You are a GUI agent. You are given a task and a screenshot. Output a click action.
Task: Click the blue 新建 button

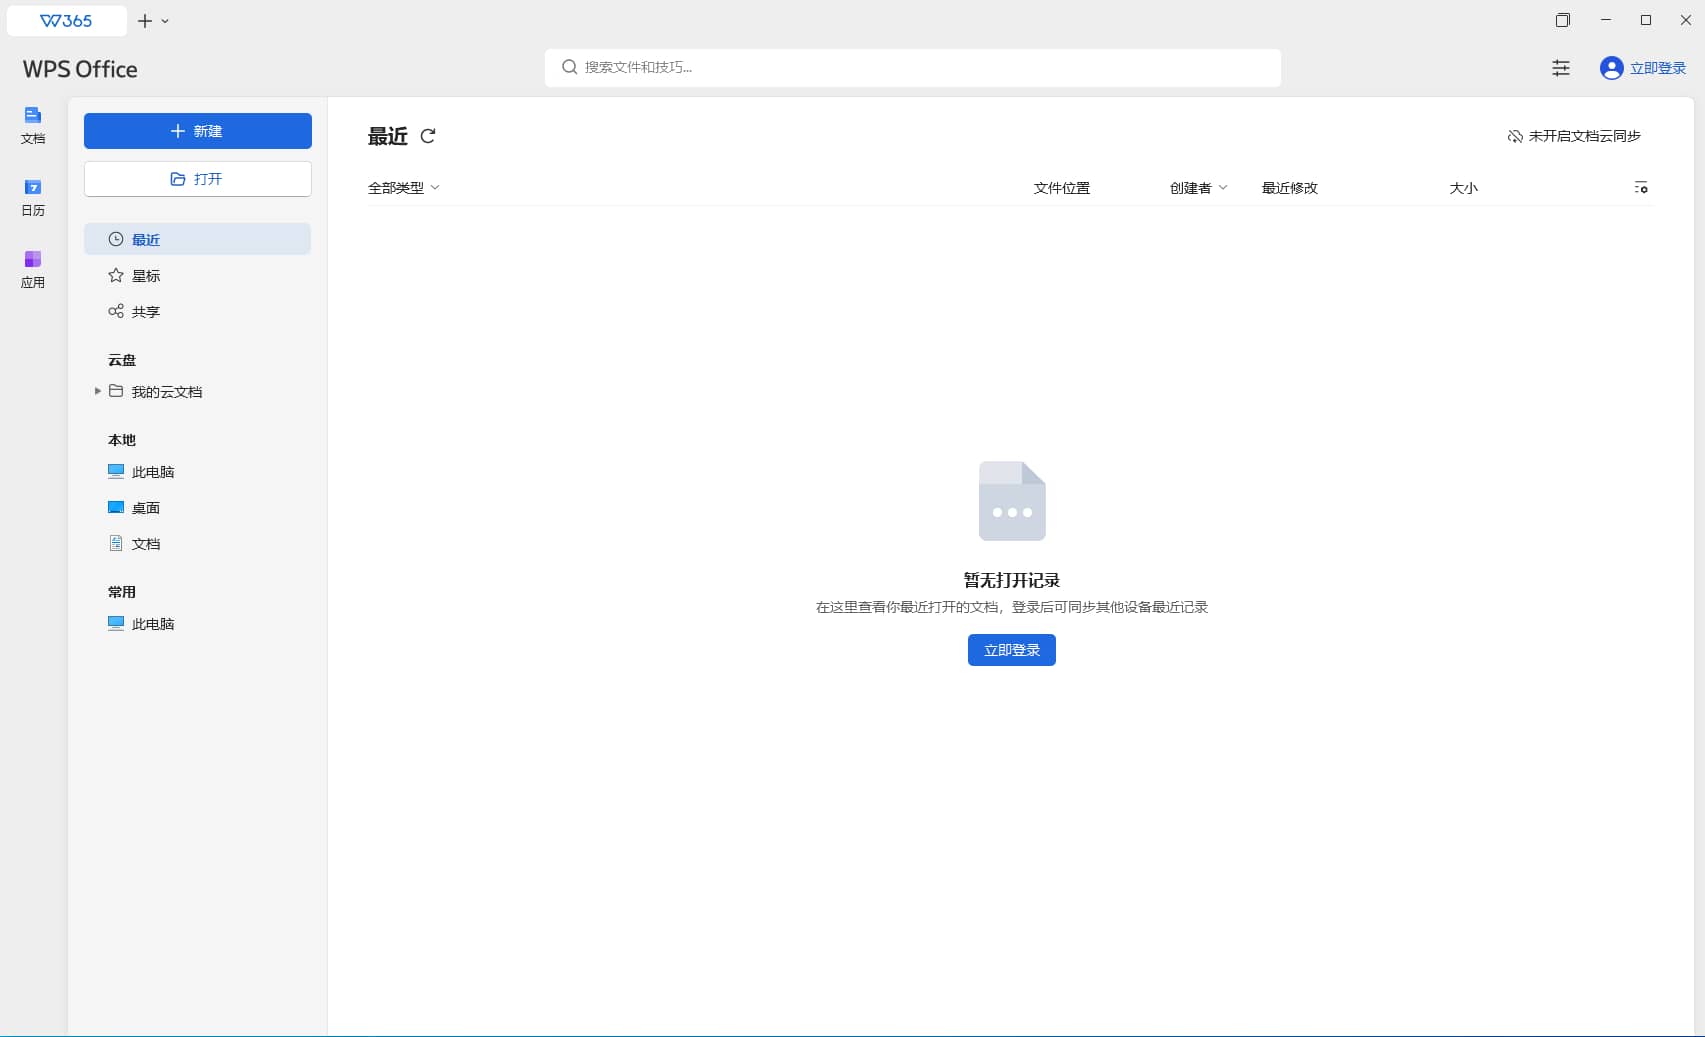click(197, 131)
